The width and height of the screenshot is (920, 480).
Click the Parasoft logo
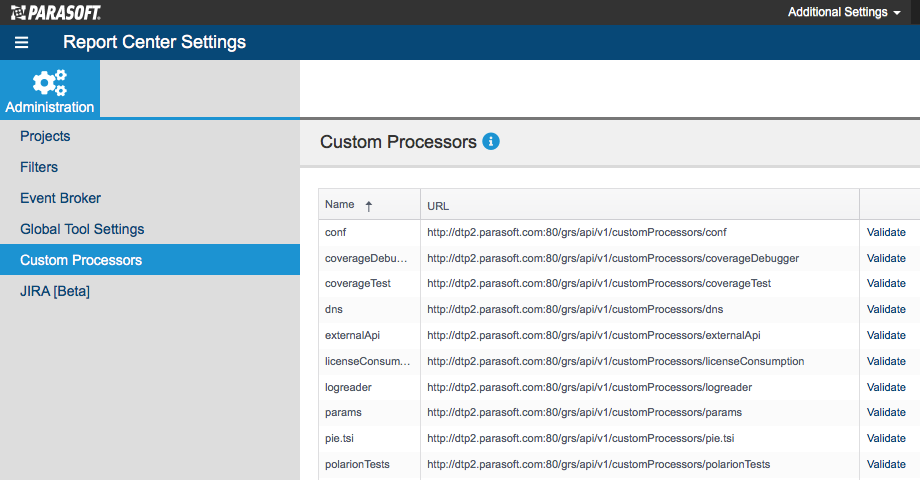pos(56,12)
